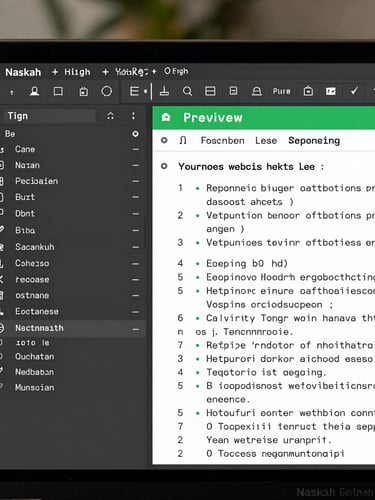
Task: Click the icon beside Sacankuh row
Action: (2, 247)
